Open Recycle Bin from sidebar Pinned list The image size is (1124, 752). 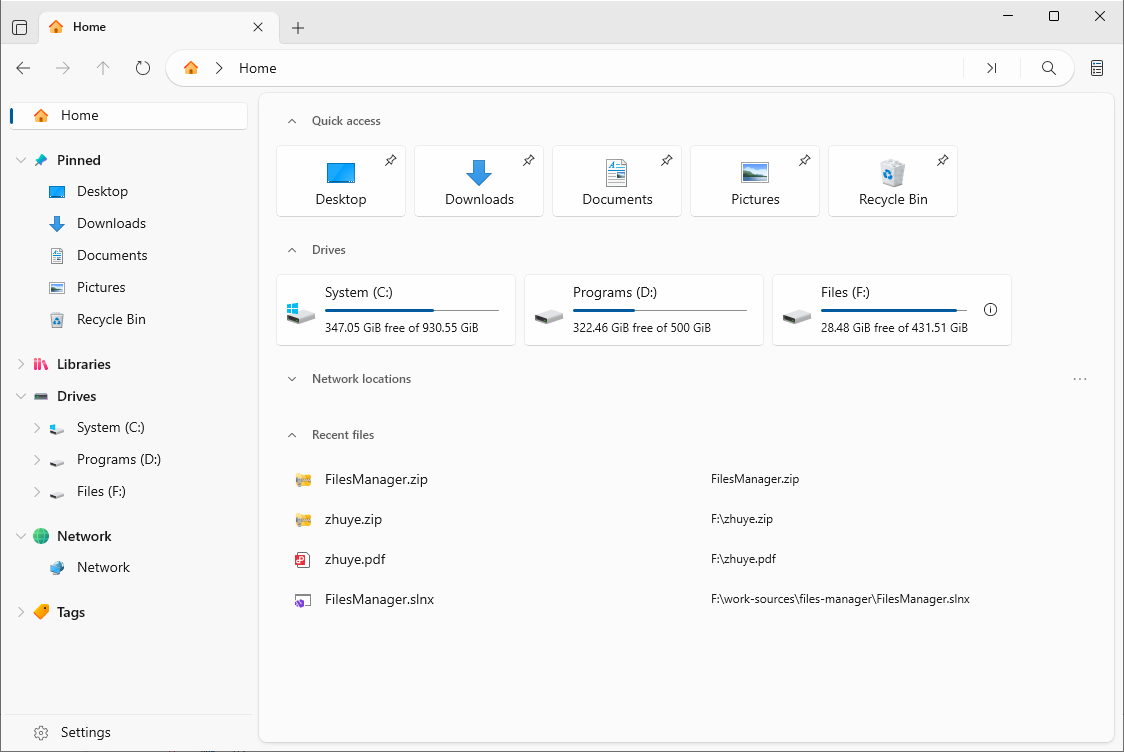[x=111, y=320]
